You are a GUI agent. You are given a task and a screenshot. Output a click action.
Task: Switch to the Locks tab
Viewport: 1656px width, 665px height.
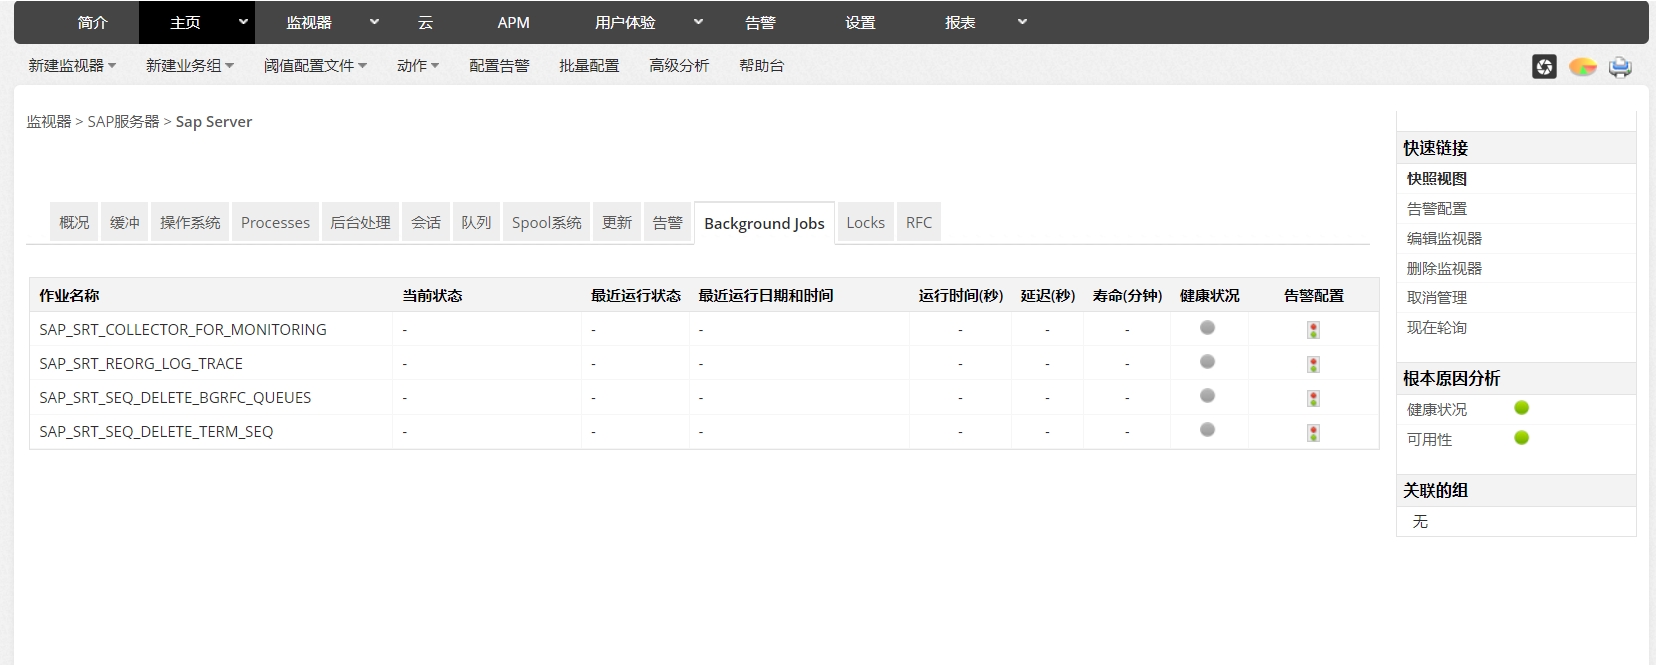point(865,222)
